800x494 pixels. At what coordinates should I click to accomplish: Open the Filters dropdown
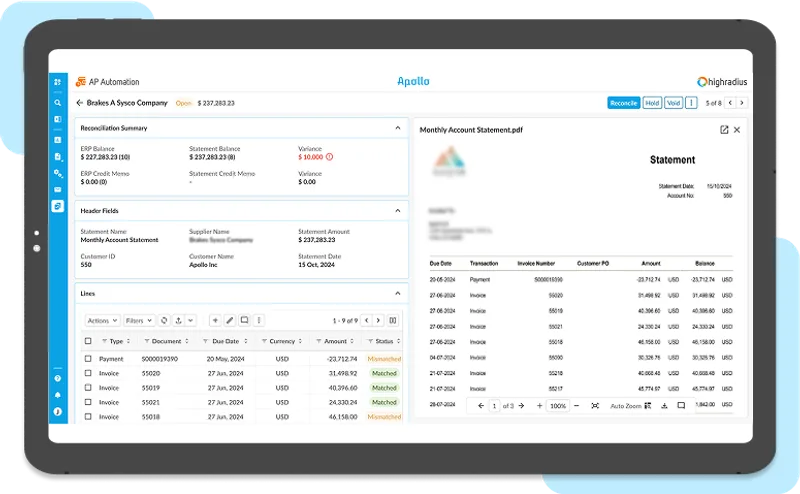coord(139,320)
